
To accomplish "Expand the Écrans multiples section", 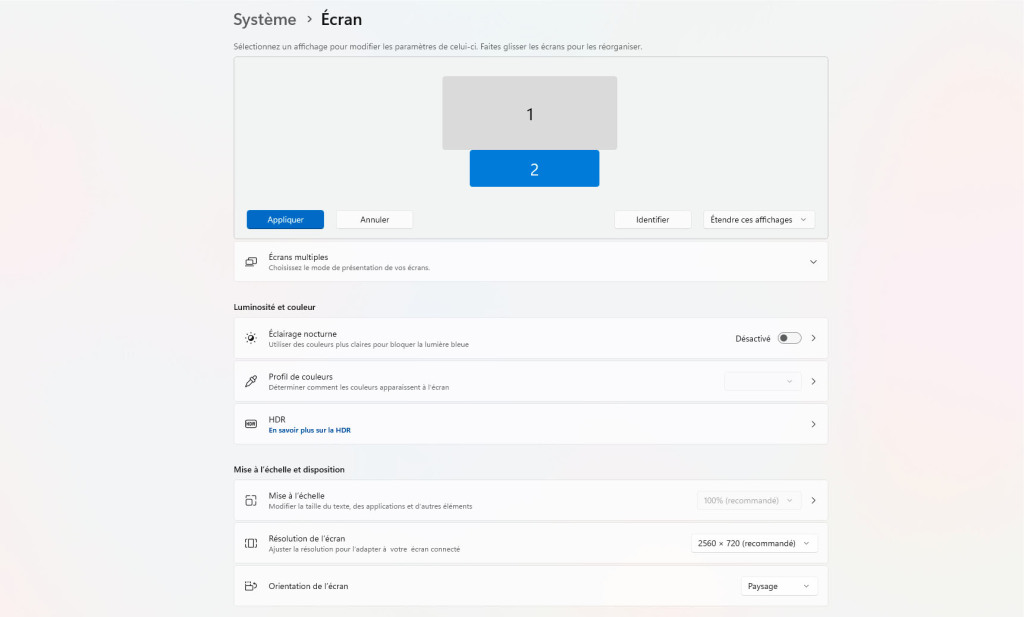I will click(x=813, y=261).
